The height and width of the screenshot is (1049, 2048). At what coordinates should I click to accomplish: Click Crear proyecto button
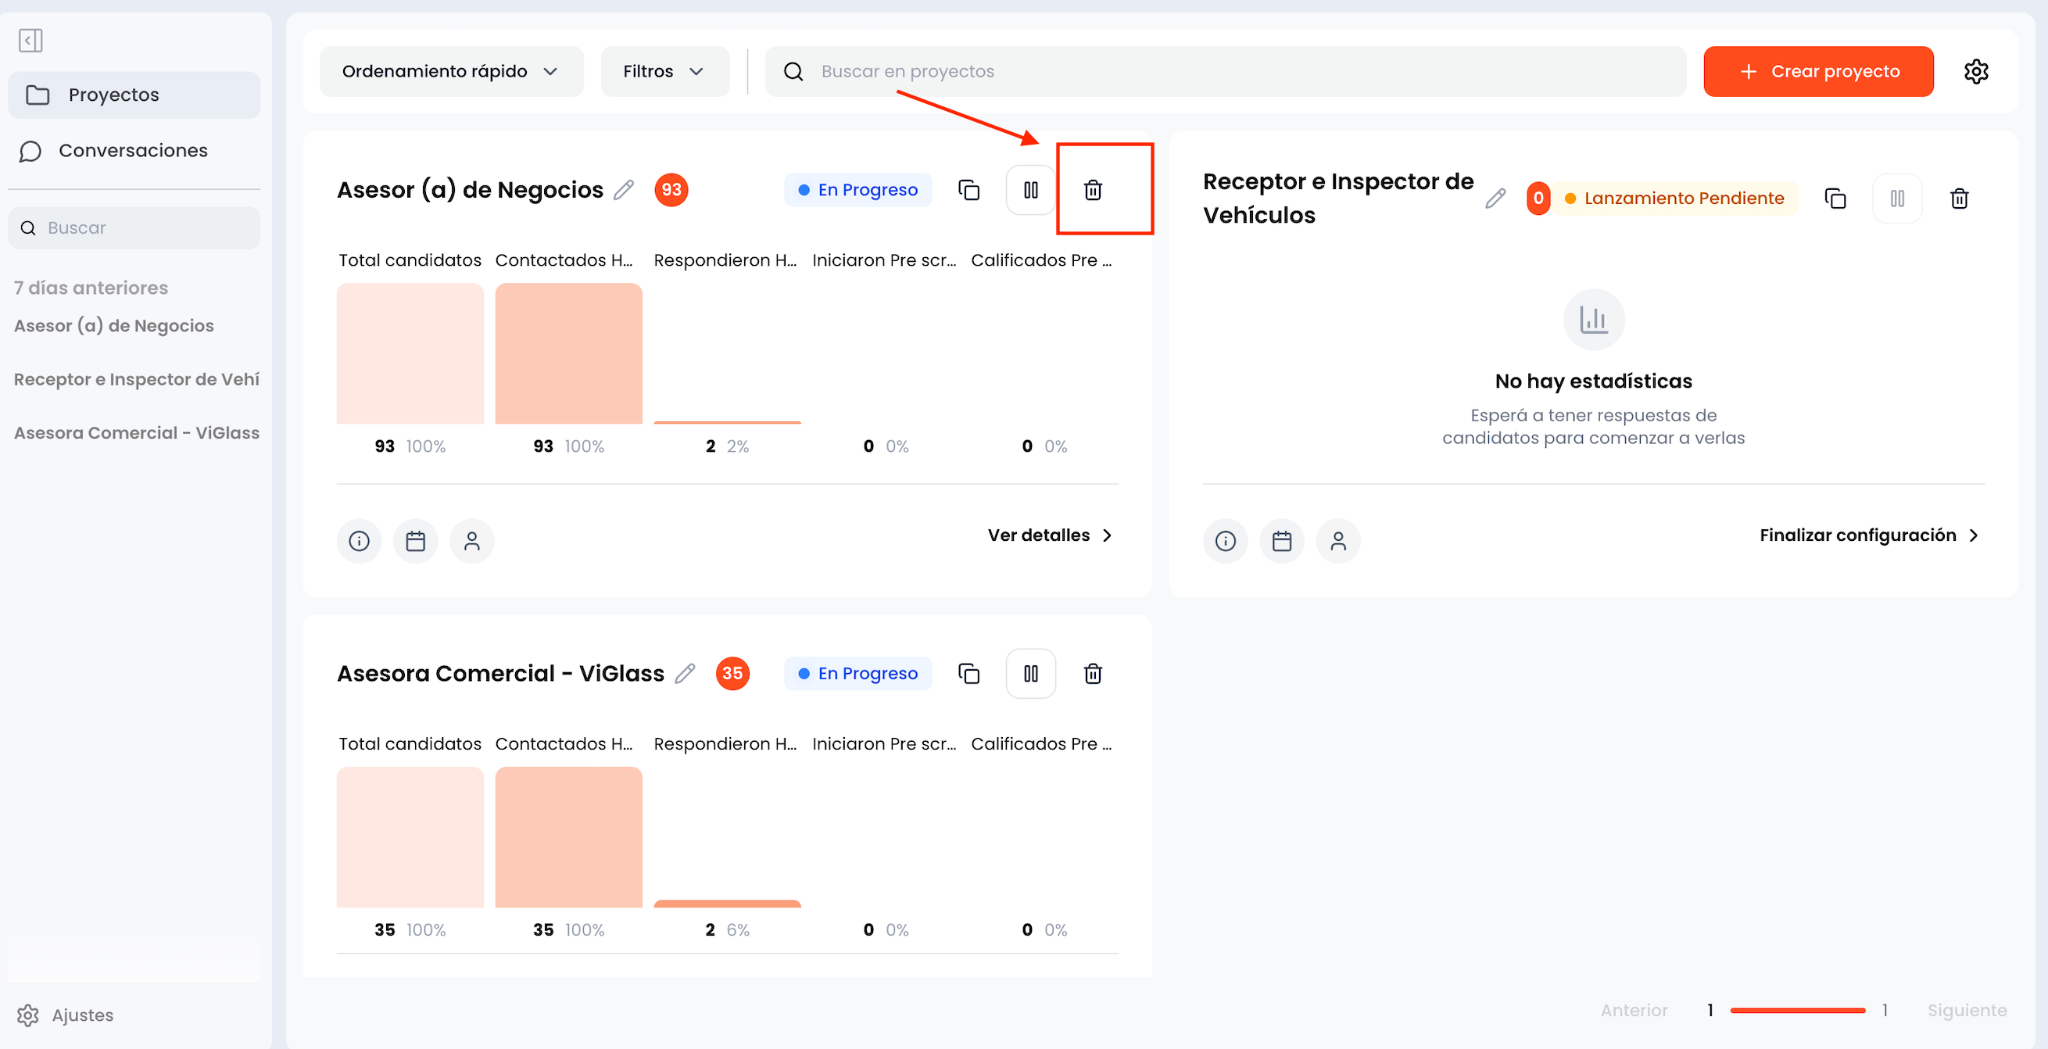point(1818,71)
